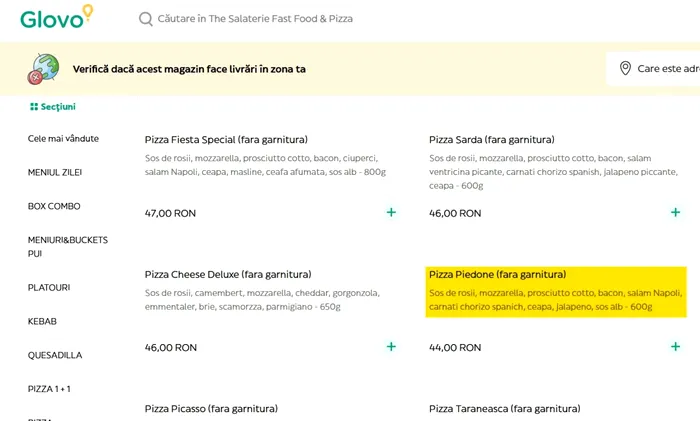The height and width of the screenshot is (421, 700).
Task: Add Pizza Sarda to cart
Action: point(676,212)
